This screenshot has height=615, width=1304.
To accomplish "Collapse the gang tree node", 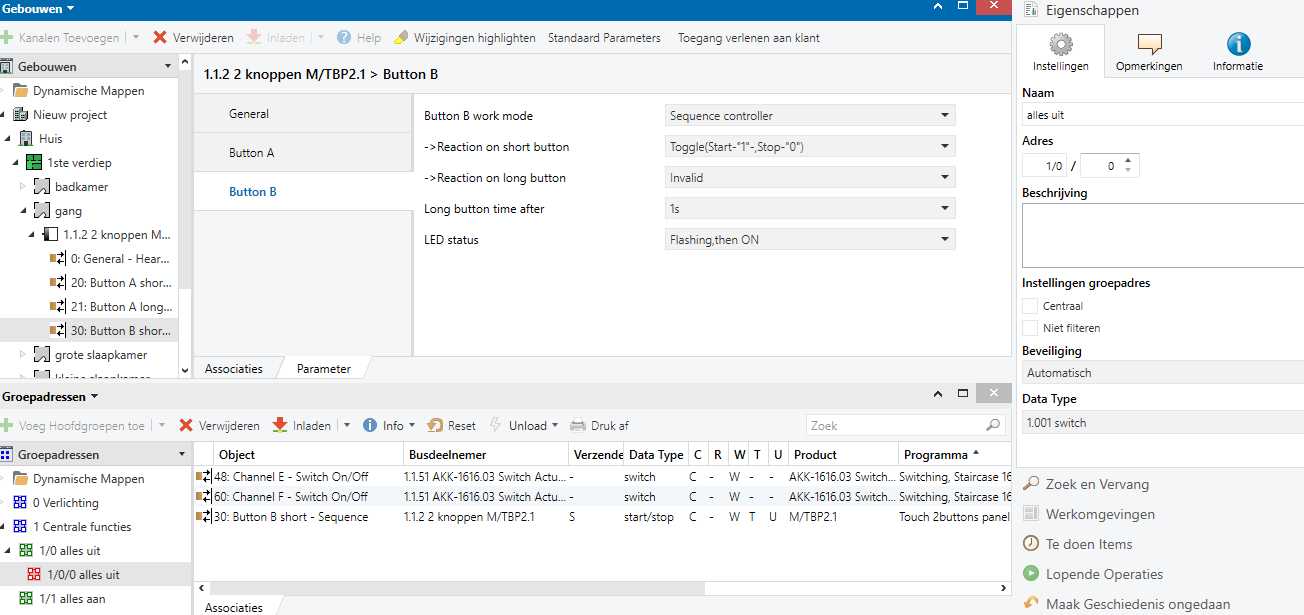I will tap(24, 211).
